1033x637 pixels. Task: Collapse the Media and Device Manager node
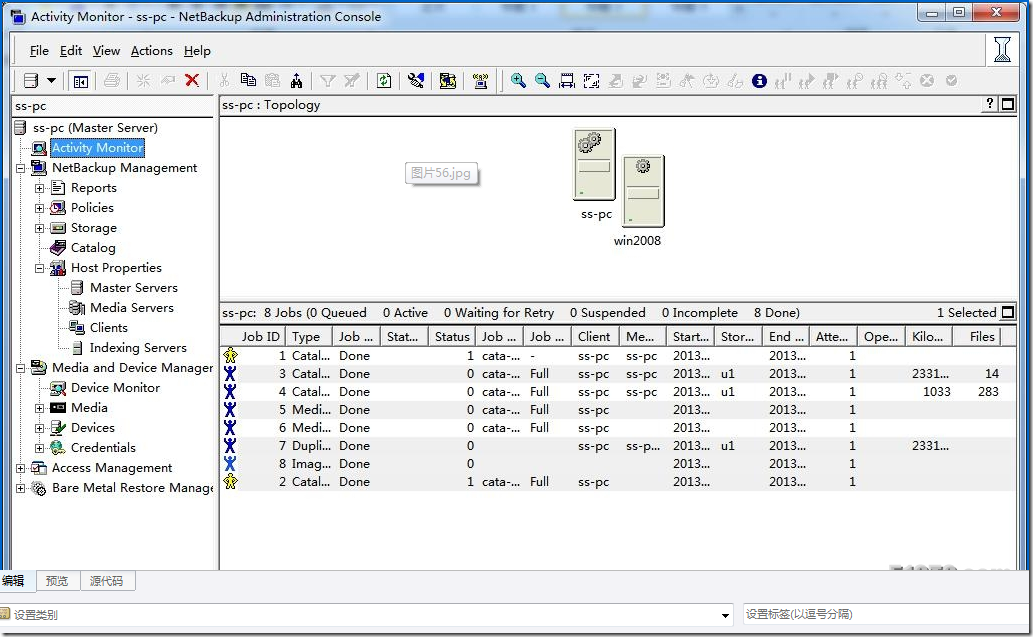(x=20, y=368)
